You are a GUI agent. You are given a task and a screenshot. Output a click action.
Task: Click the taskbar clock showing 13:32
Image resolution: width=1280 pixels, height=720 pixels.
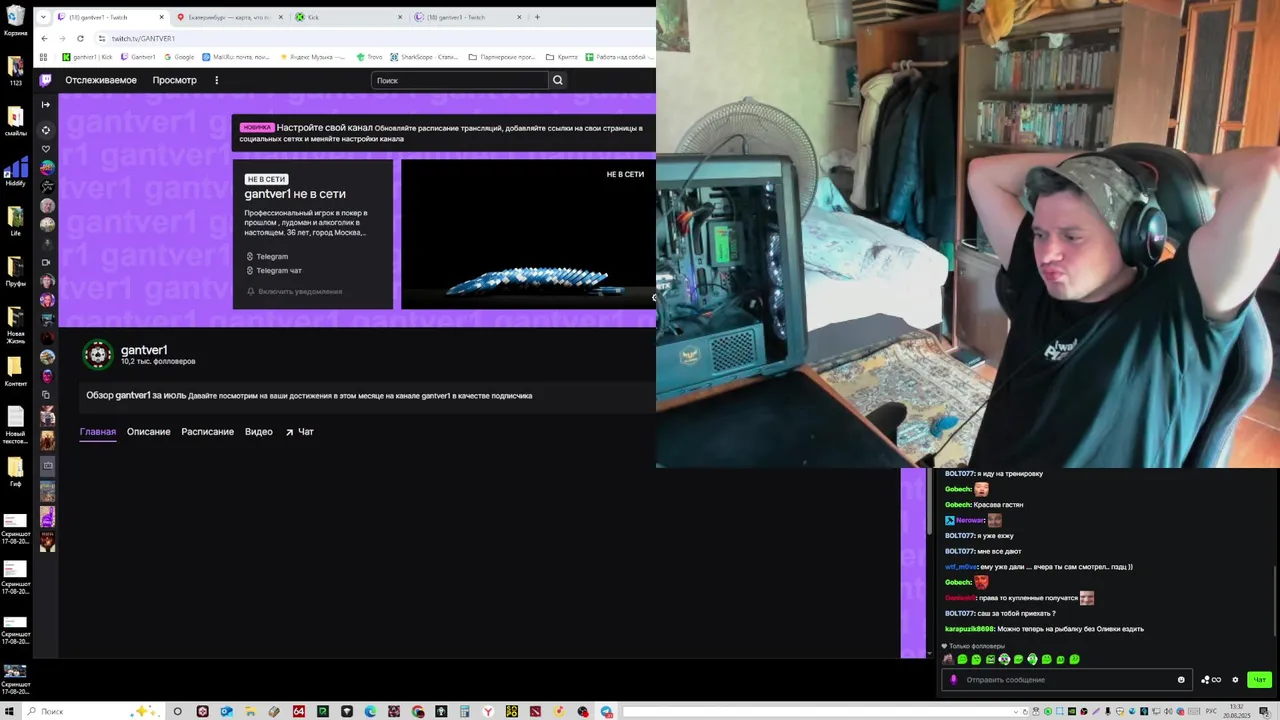(1237, 710)
